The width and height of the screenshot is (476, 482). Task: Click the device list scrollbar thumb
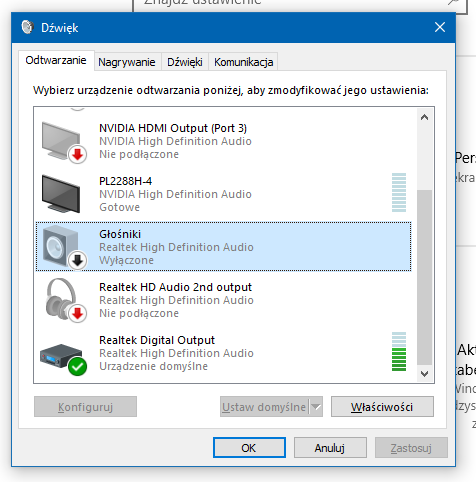[x=424, y=277]
